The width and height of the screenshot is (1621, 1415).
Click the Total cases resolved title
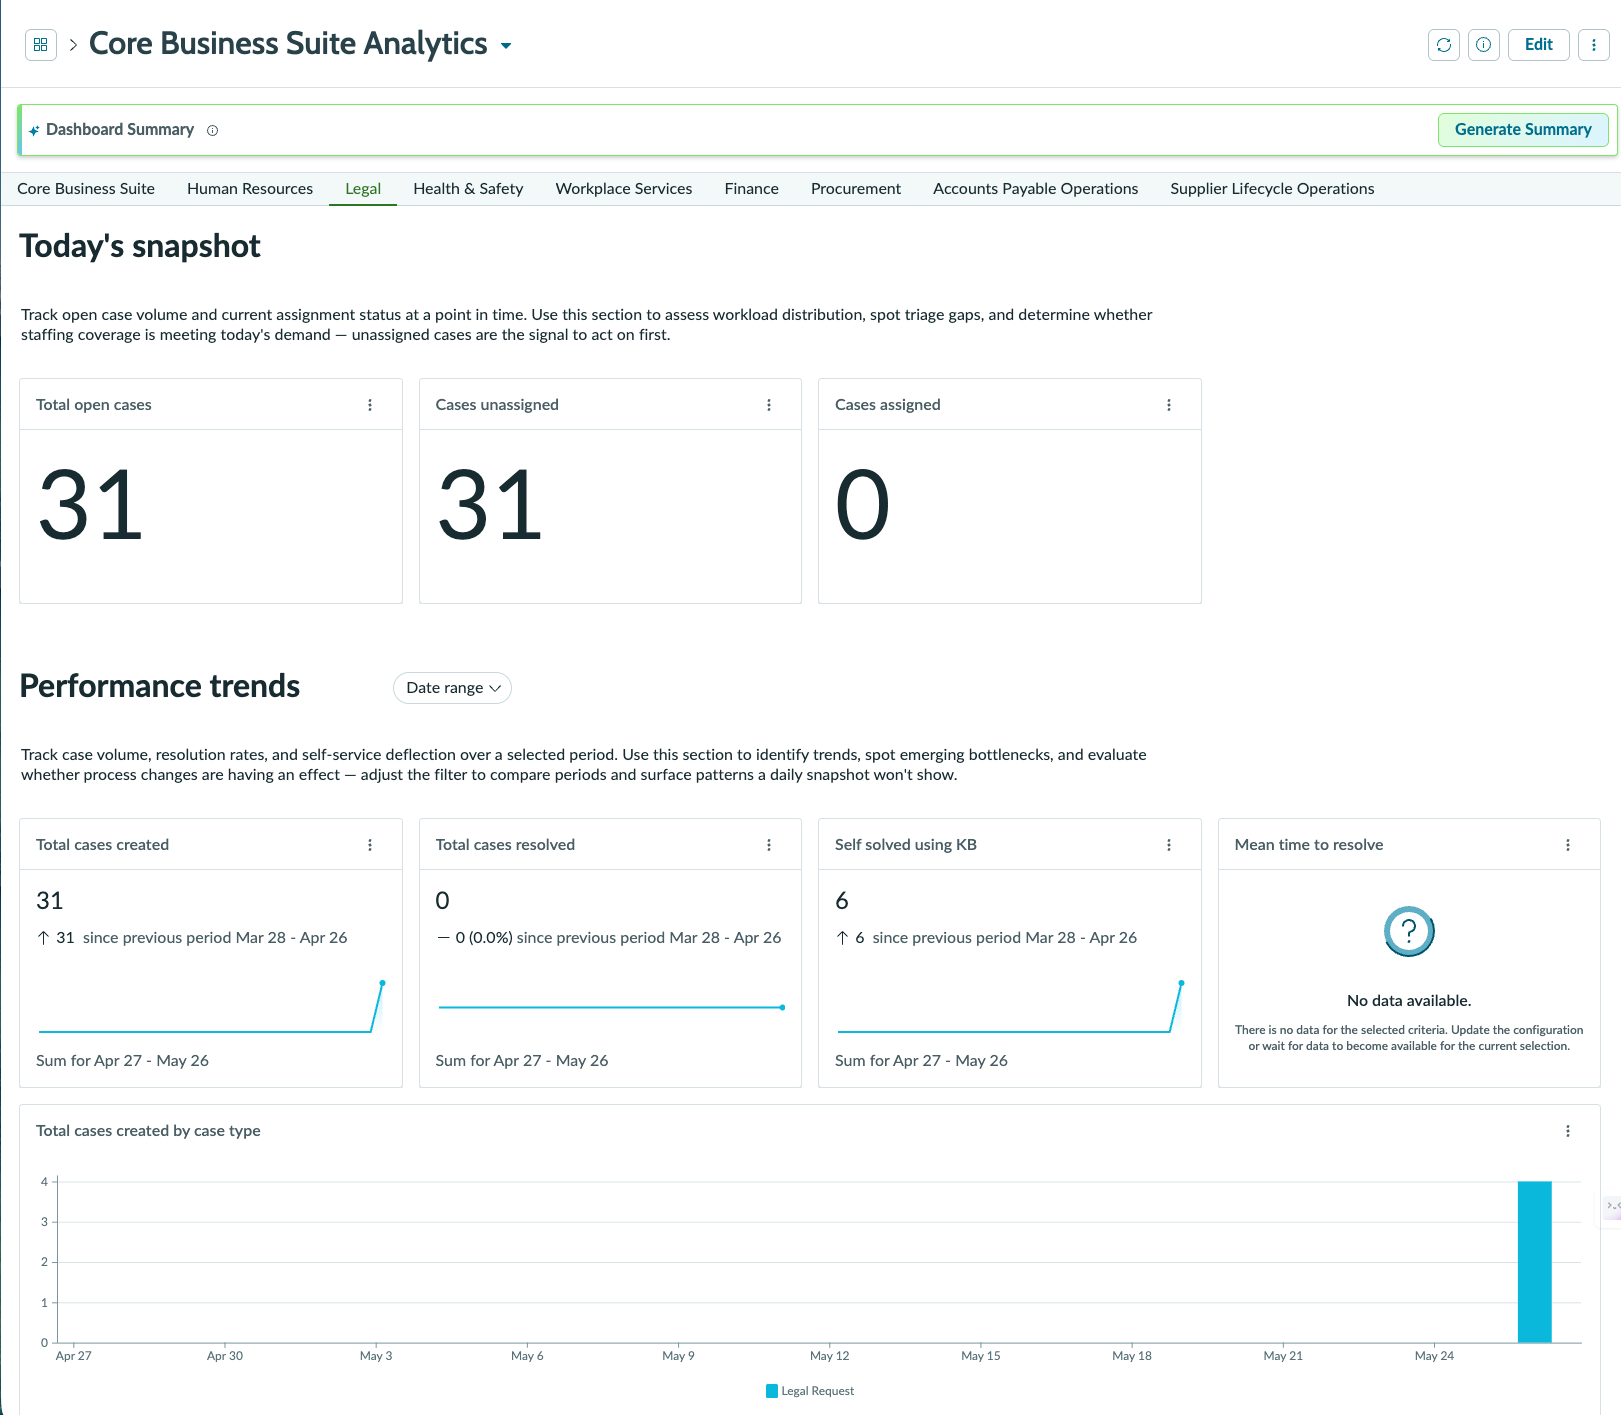click(x=505, y=845)
